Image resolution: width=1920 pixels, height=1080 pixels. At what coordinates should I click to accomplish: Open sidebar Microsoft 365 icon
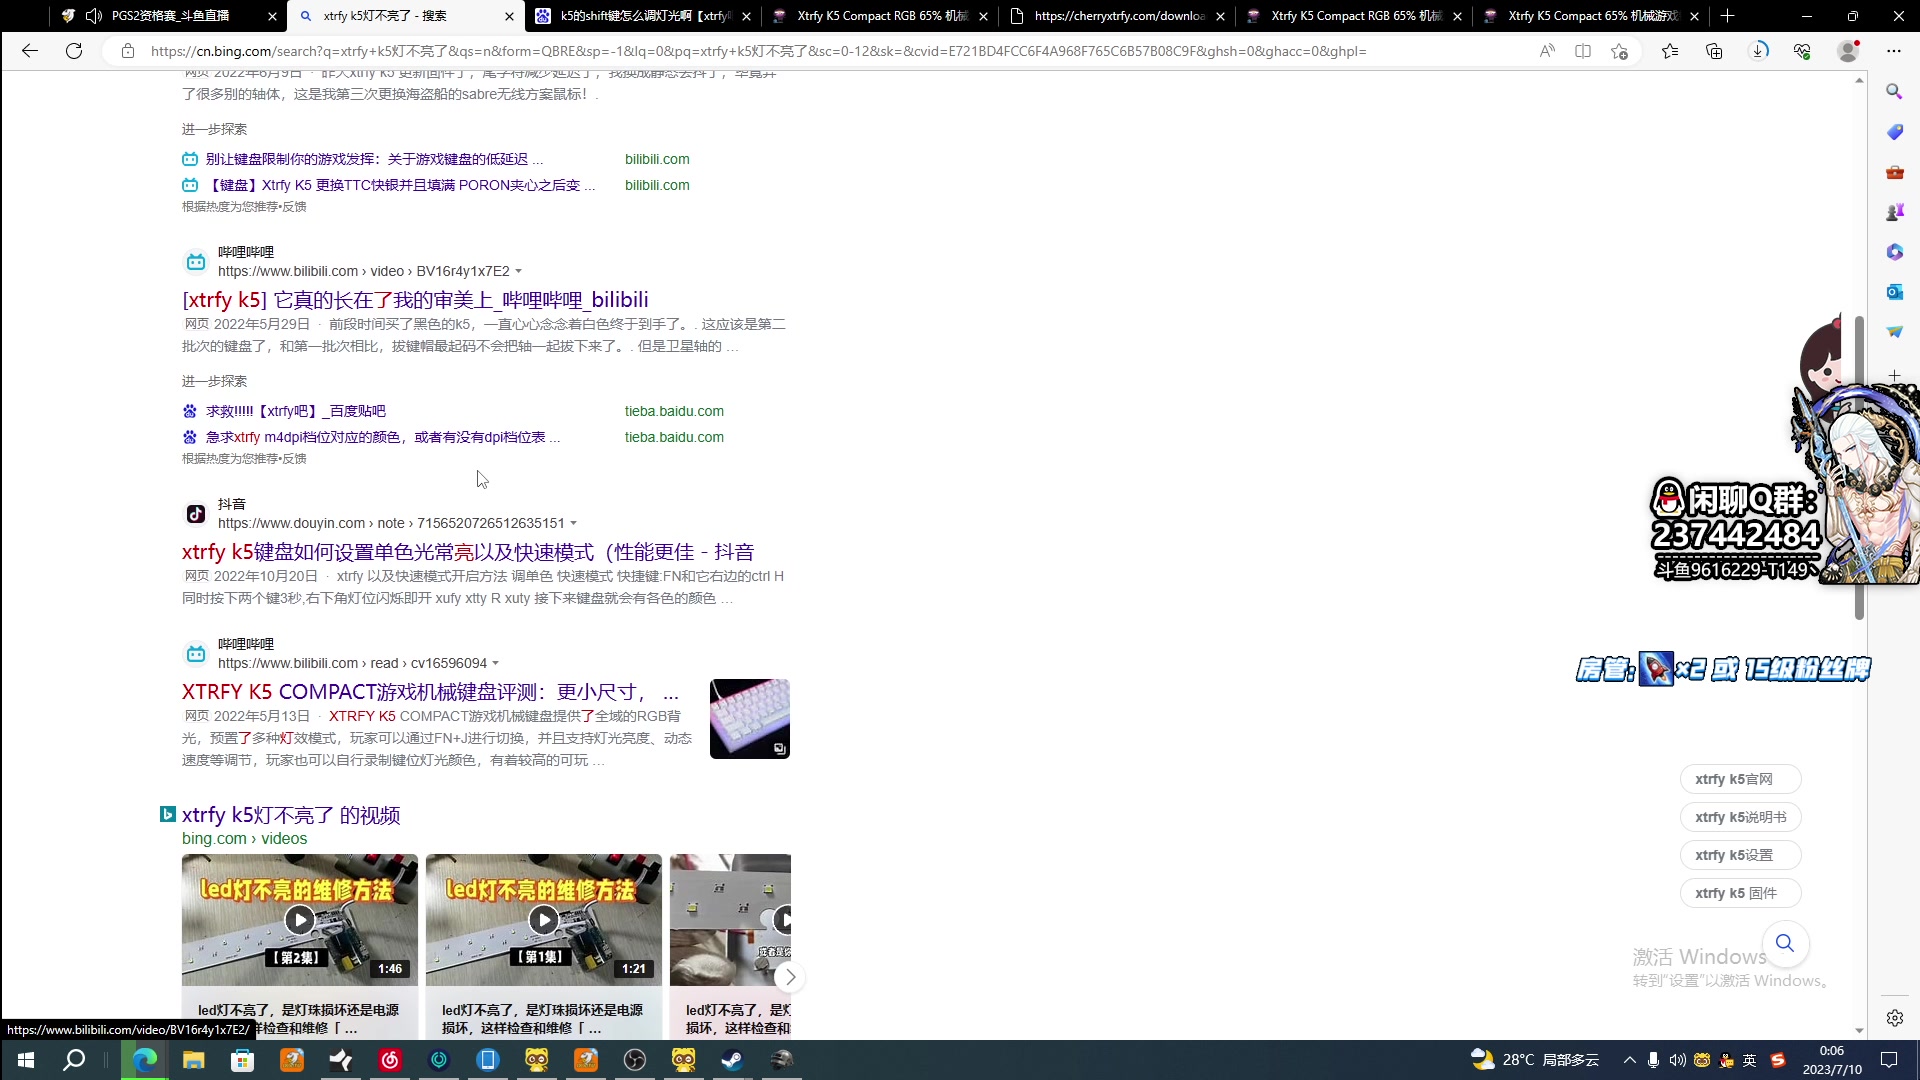[x=1894, y=252]
